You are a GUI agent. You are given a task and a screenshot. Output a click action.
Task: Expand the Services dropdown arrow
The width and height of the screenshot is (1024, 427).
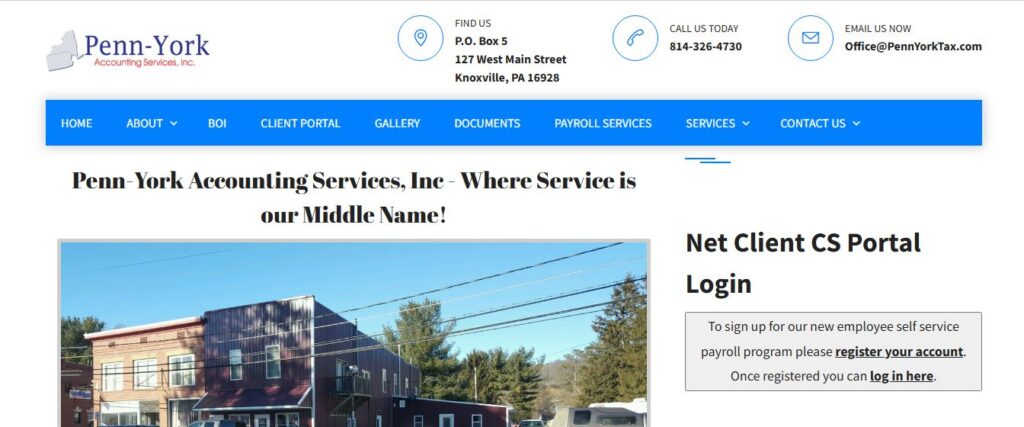[746, 123]
